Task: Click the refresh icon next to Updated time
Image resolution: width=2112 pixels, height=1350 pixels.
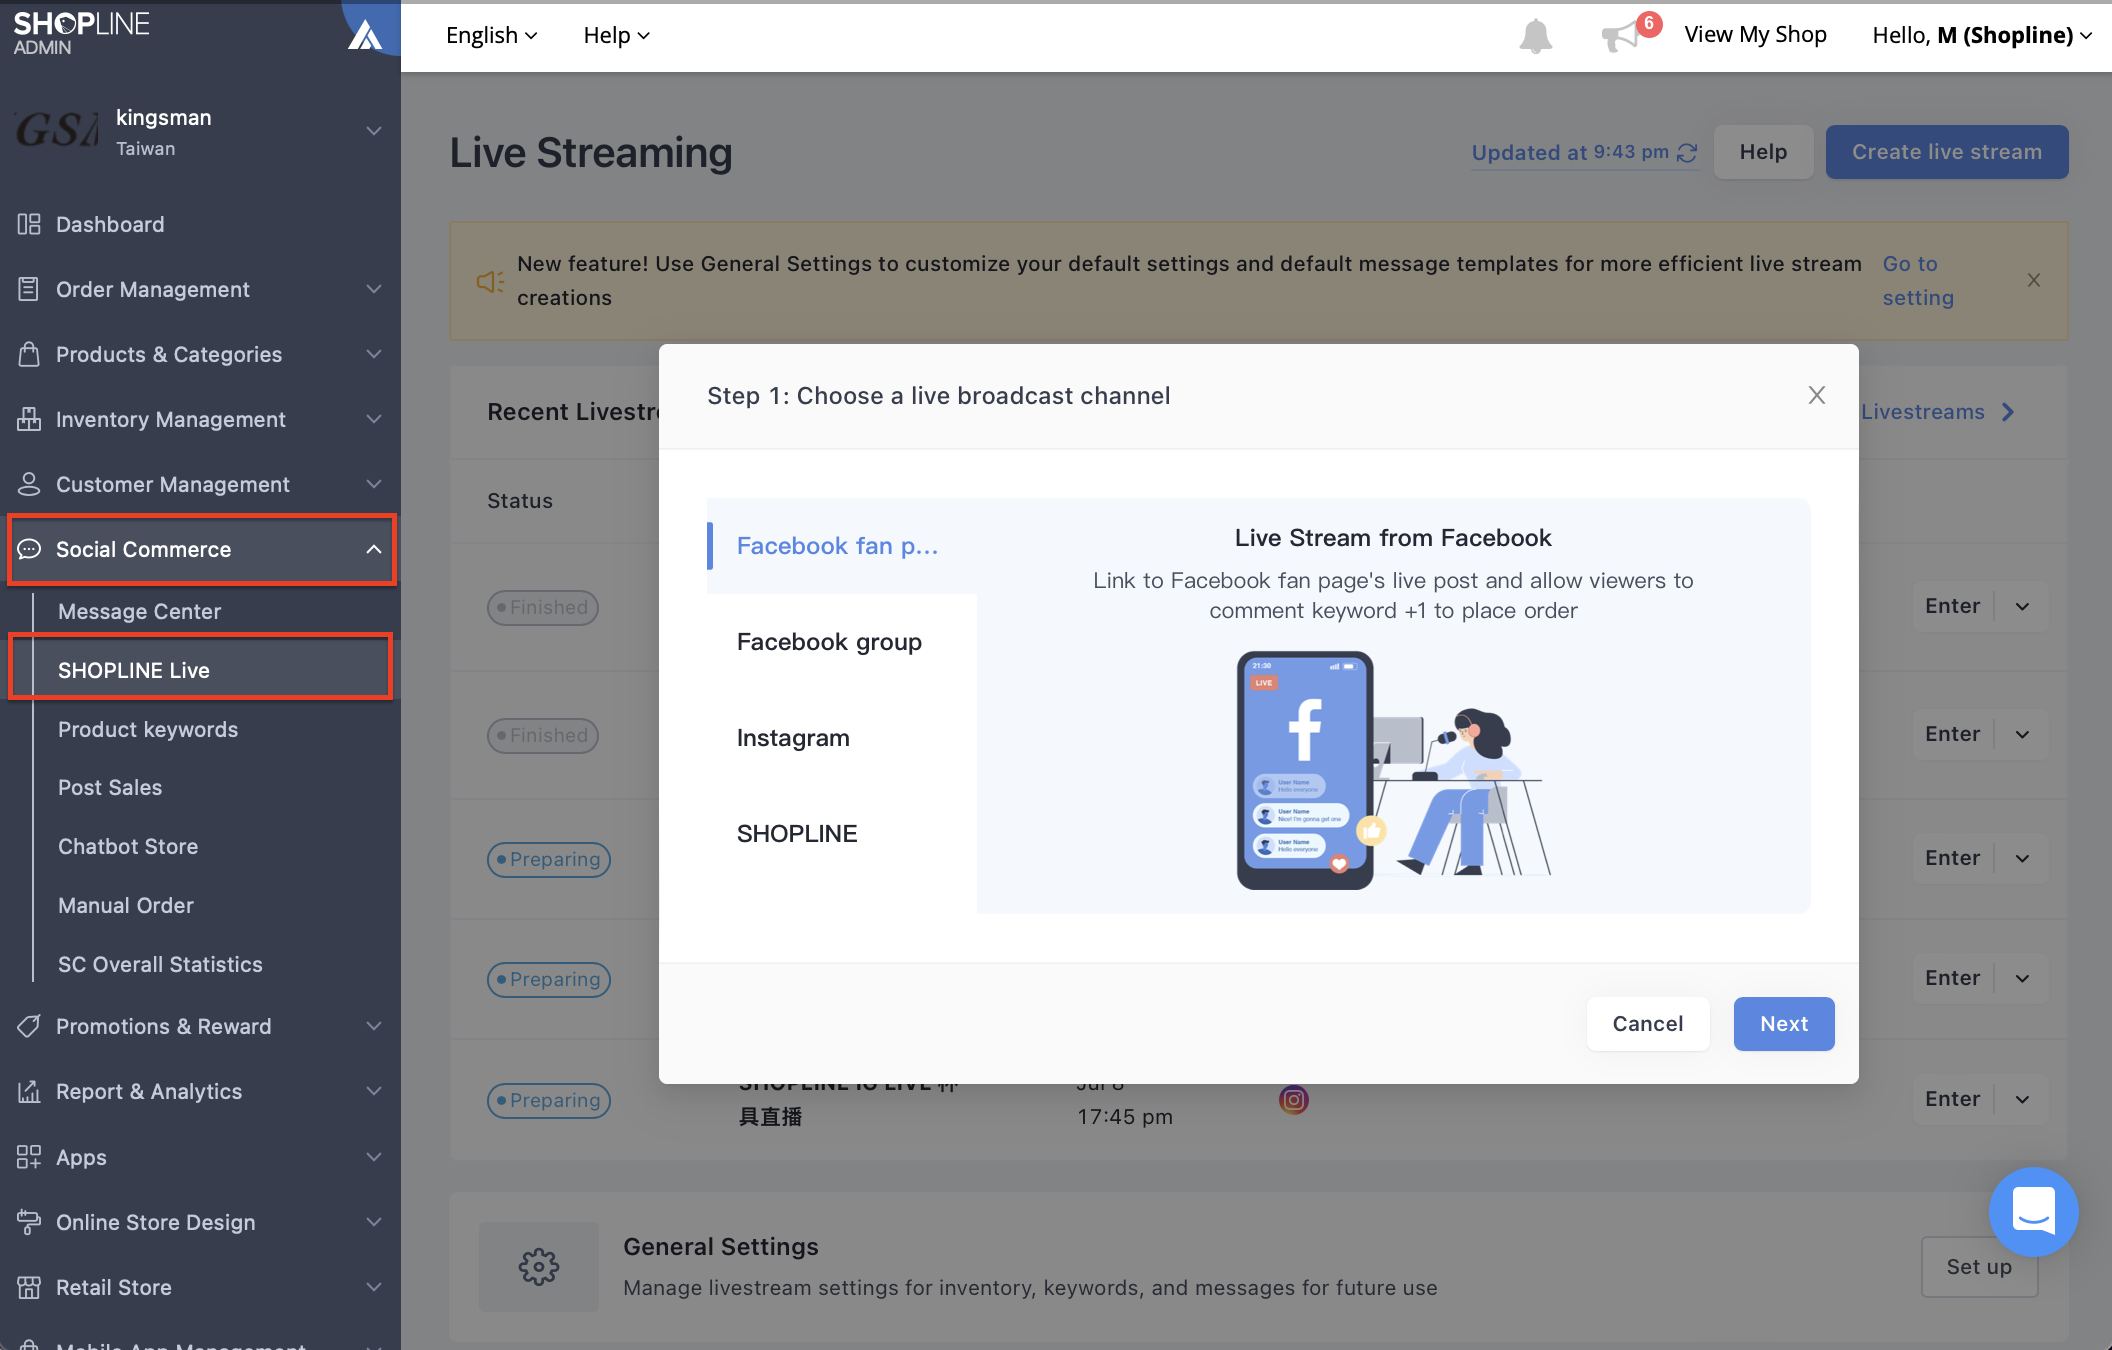Action: (1687, 153)
